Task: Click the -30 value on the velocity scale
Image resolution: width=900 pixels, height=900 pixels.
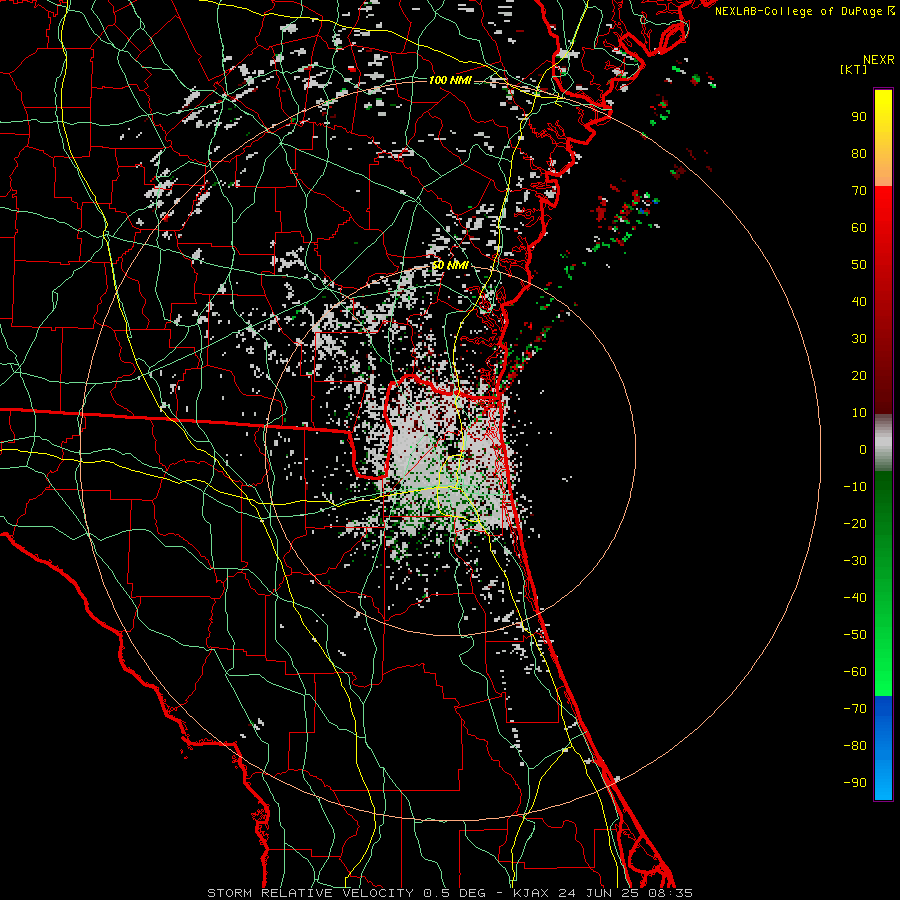Action: [855, 561]
